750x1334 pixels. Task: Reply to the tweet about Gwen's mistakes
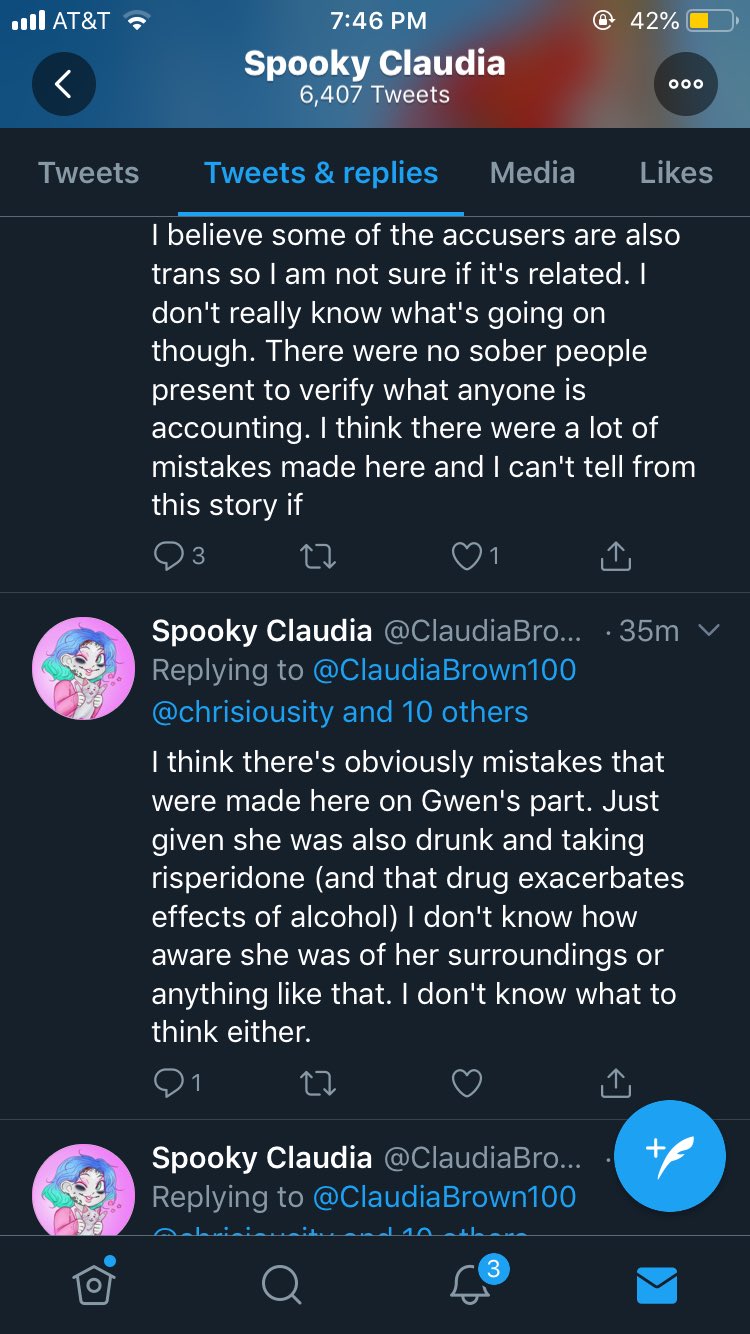point(170,1082)
